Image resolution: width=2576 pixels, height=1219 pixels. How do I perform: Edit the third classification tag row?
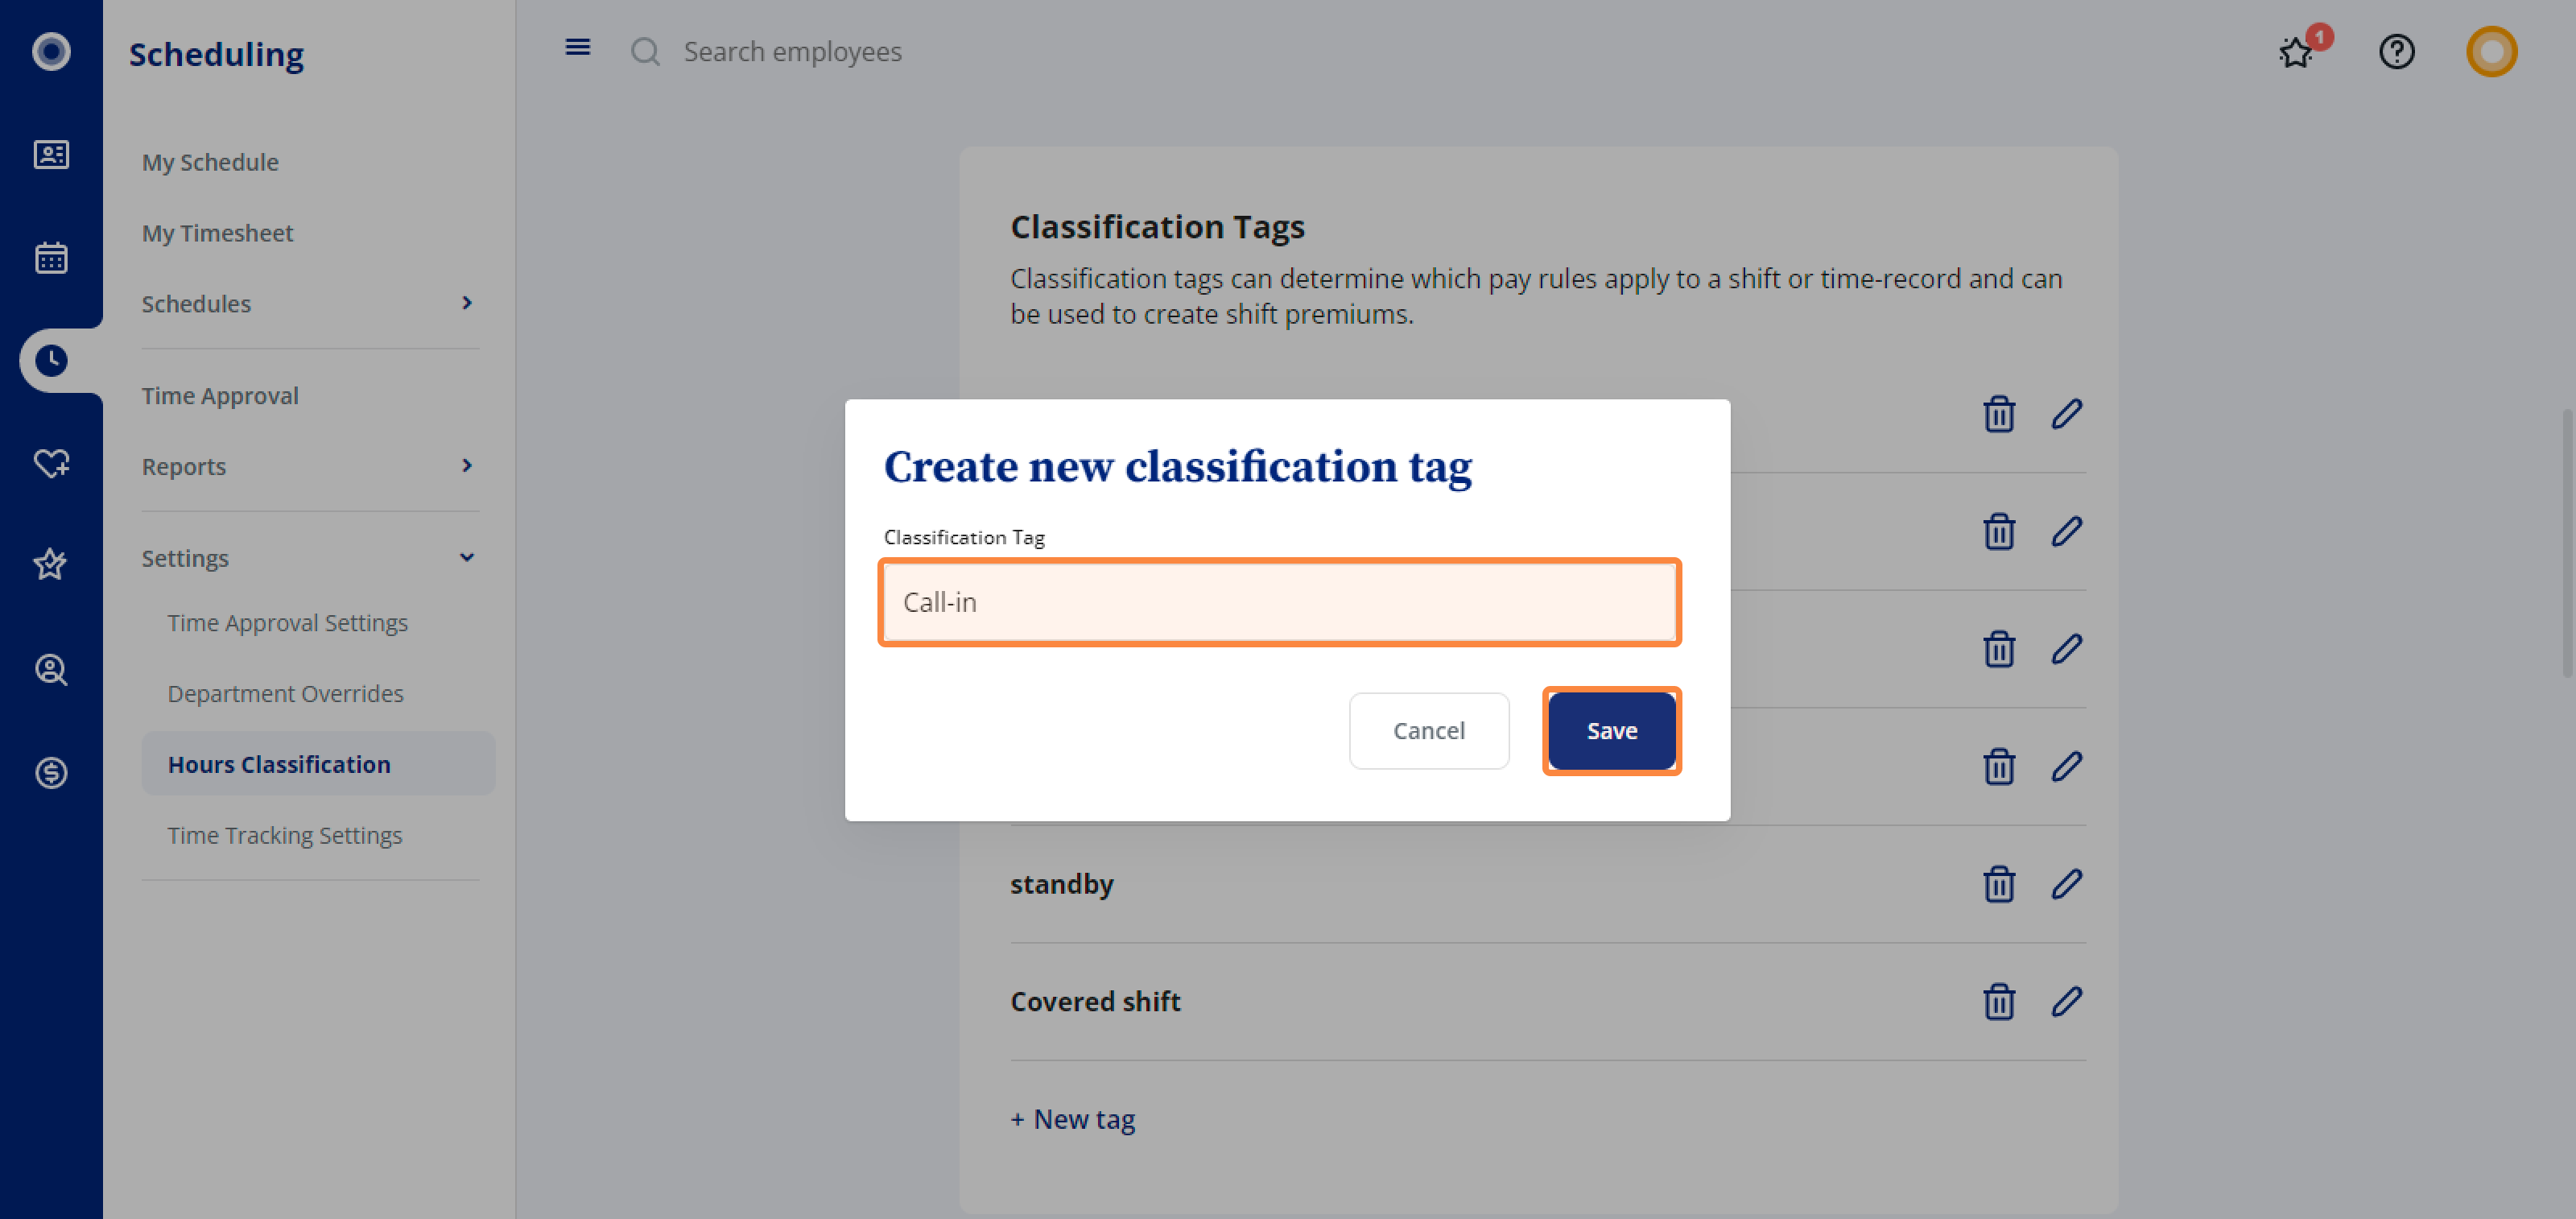point(2066,649)
